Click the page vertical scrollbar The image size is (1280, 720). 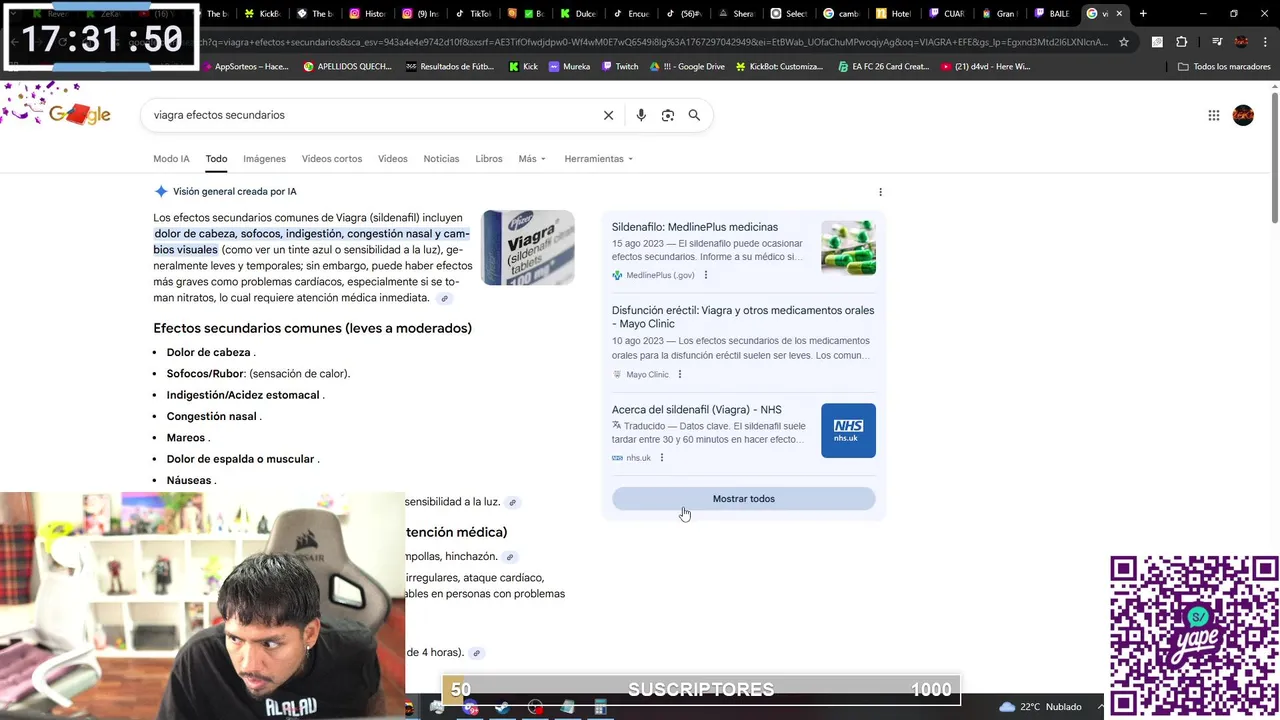(1274, 160)
